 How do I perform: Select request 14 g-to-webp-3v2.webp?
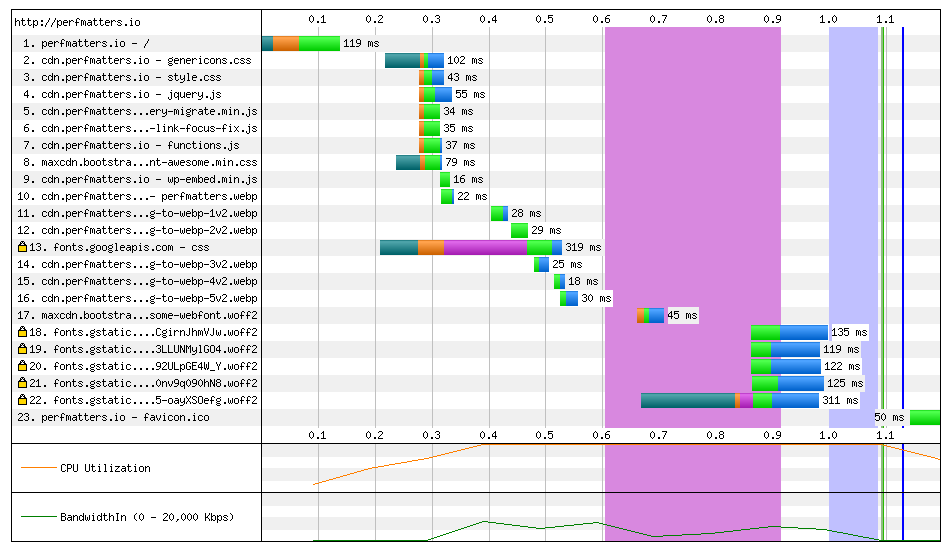[x=137, y=264]
